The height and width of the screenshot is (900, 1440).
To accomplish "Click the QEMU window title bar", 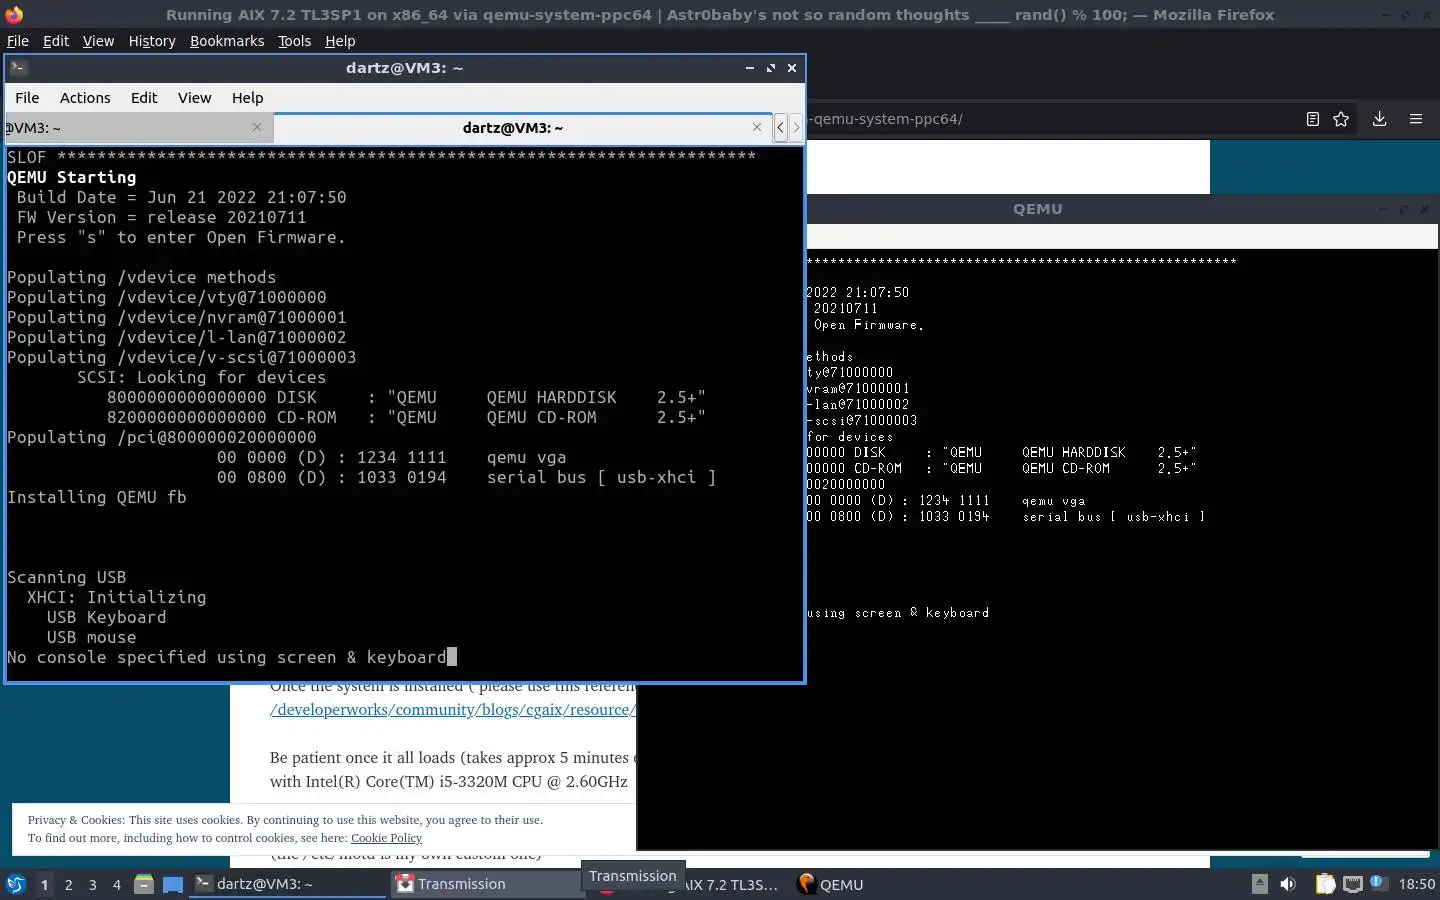I will coord(1037,209).
